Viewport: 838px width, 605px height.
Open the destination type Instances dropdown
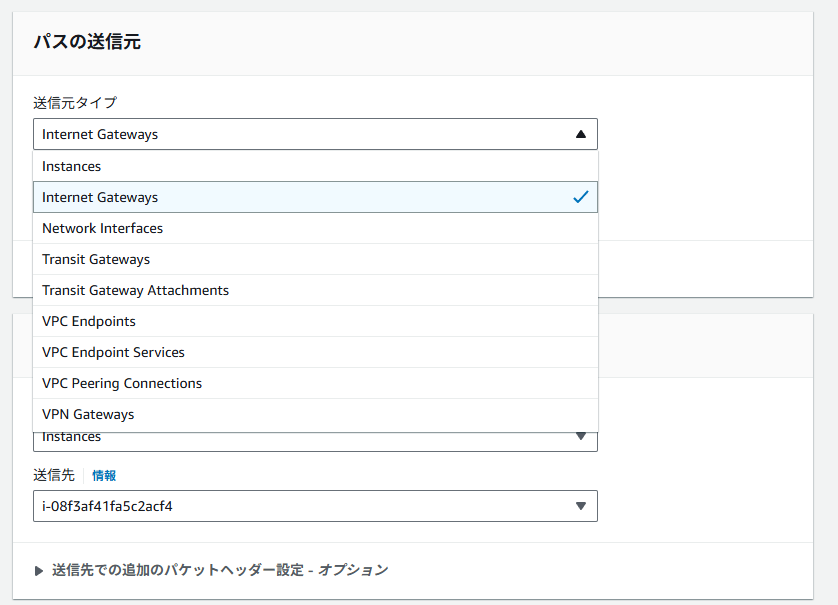tap(315, 441)
